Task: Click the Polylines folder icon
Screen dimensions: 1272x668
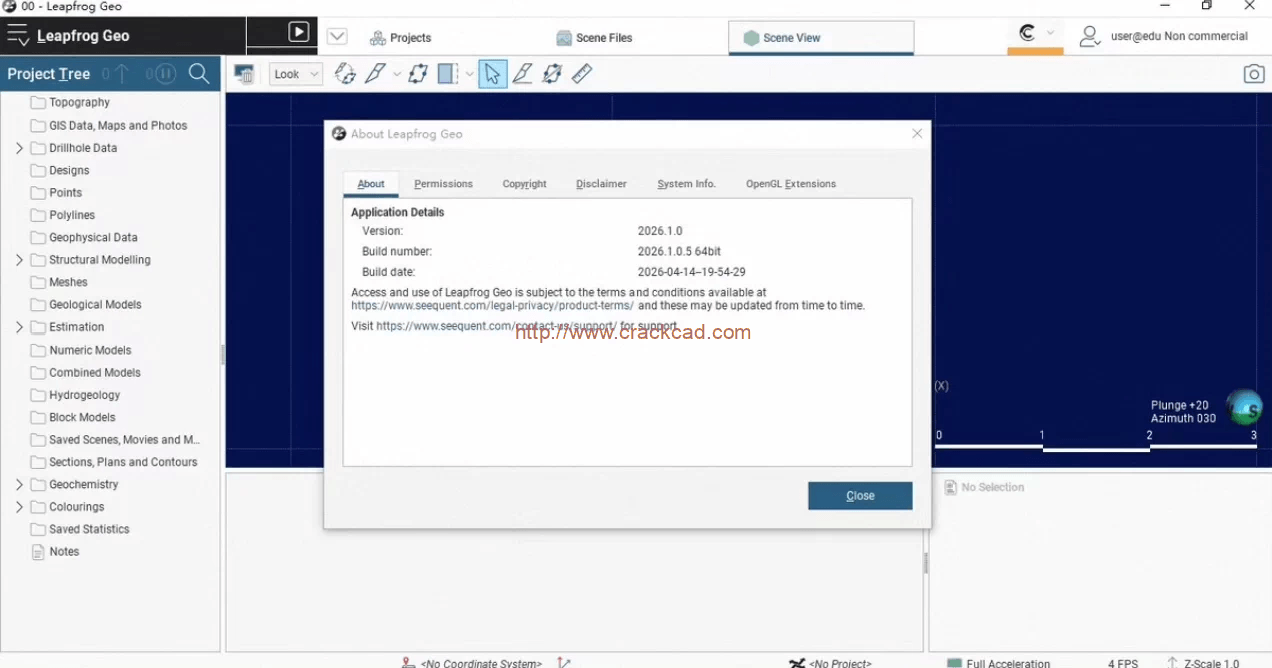Action: pos(38,215)
